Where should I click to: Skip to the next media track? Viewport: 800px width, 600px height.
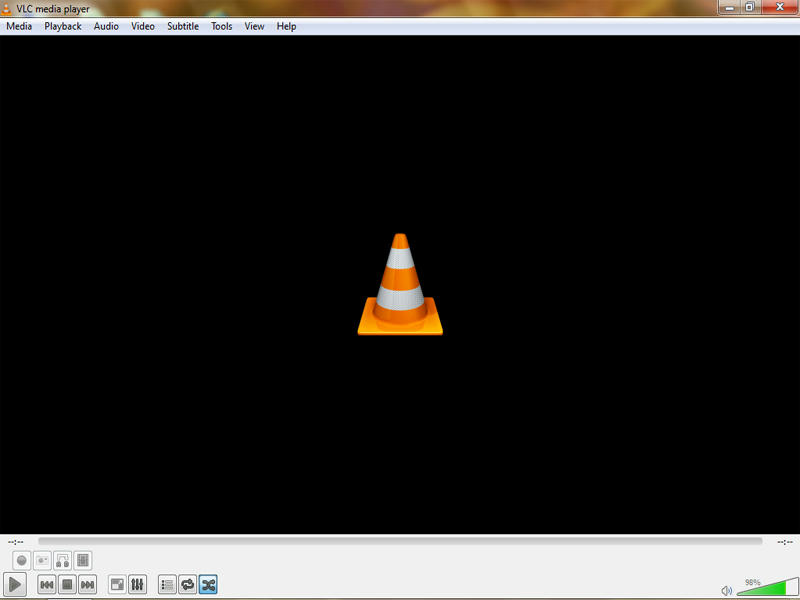[87, 584]
